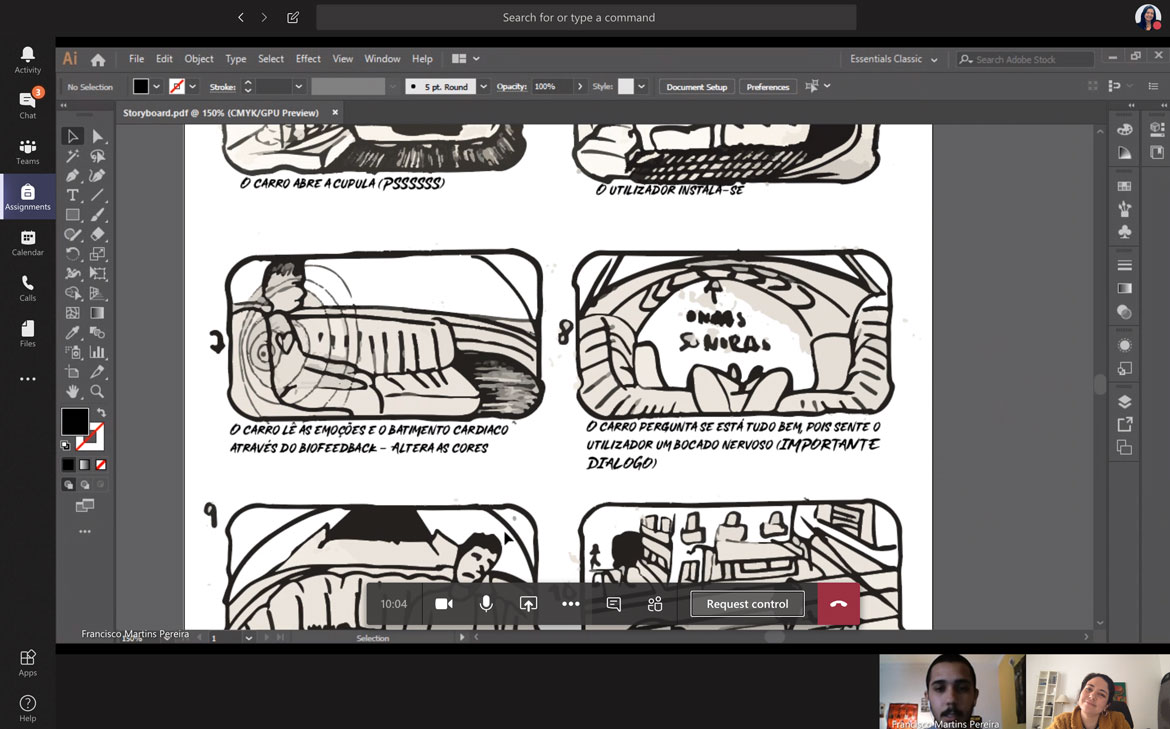Open the Teams Calendar view

tap(27, 243)
